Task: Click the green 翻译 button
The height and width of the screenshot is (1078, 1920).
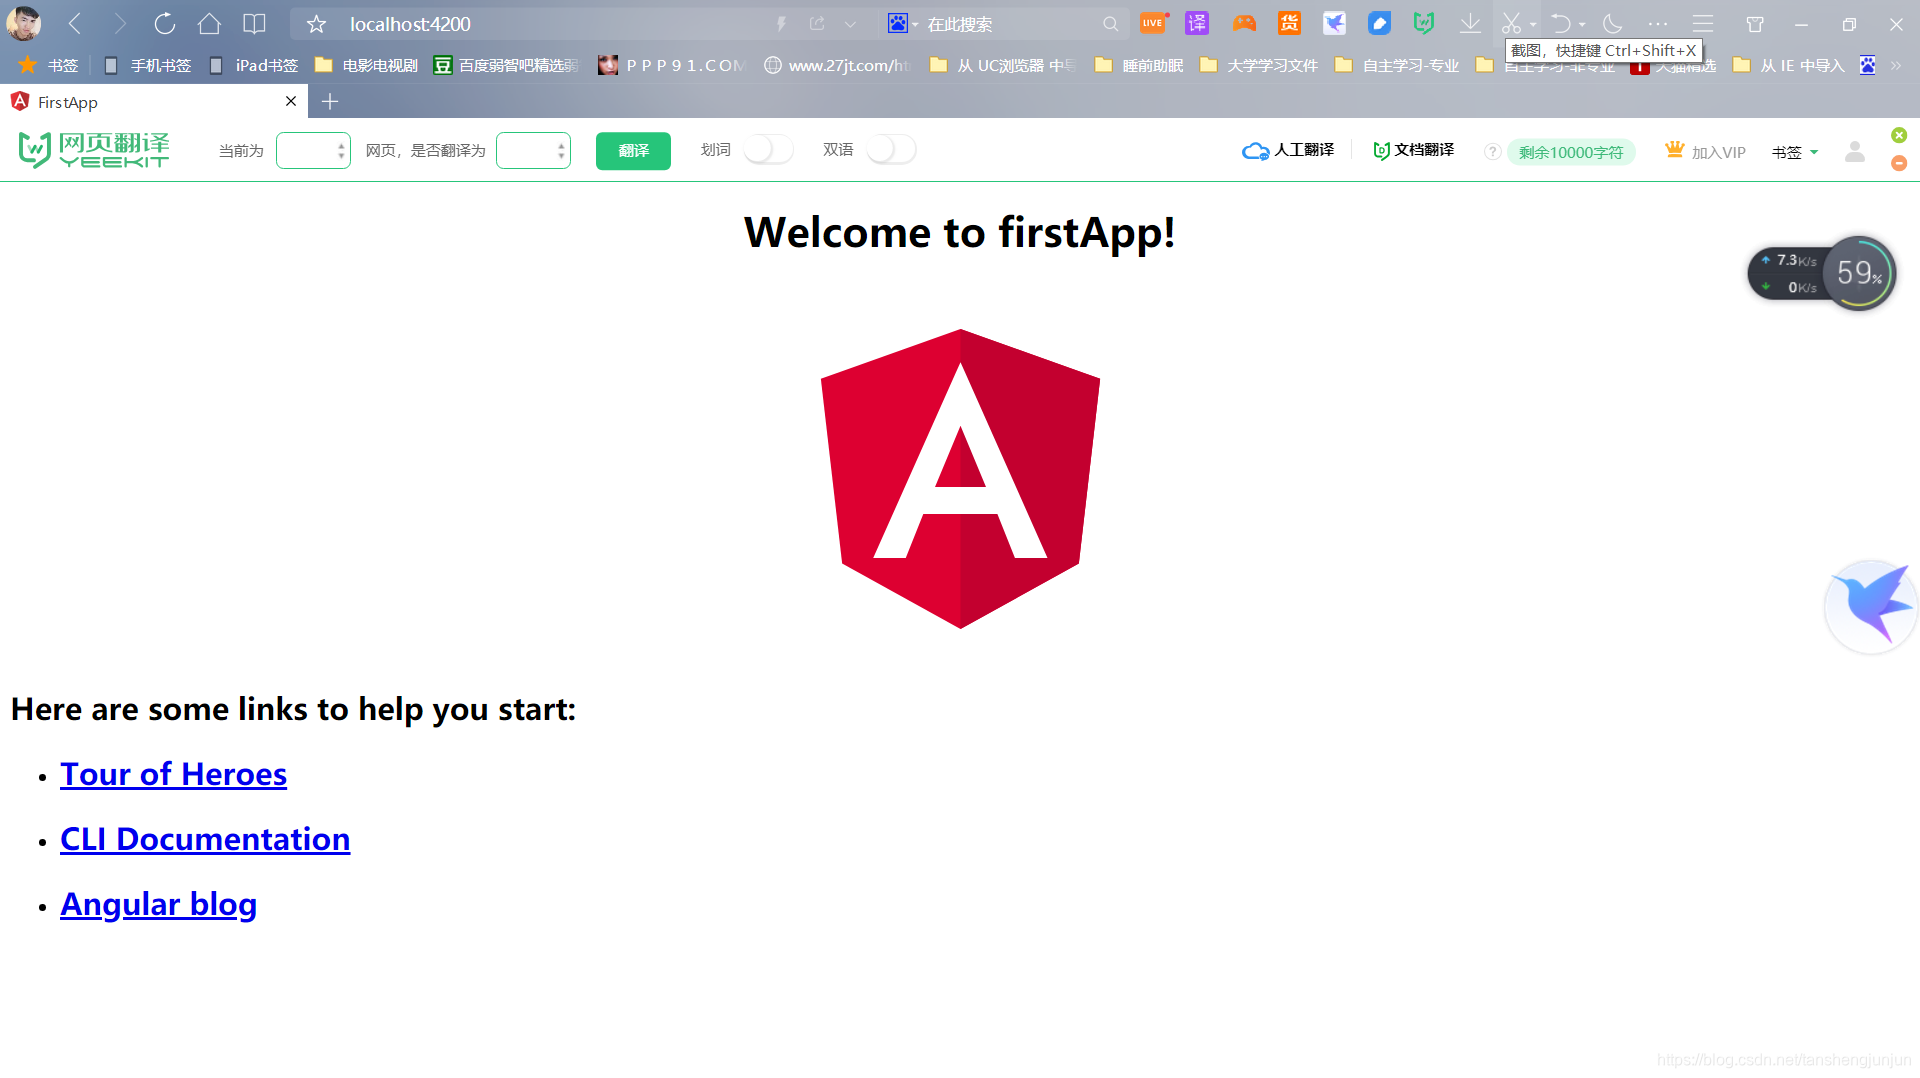Action: (x=633, y=151)
